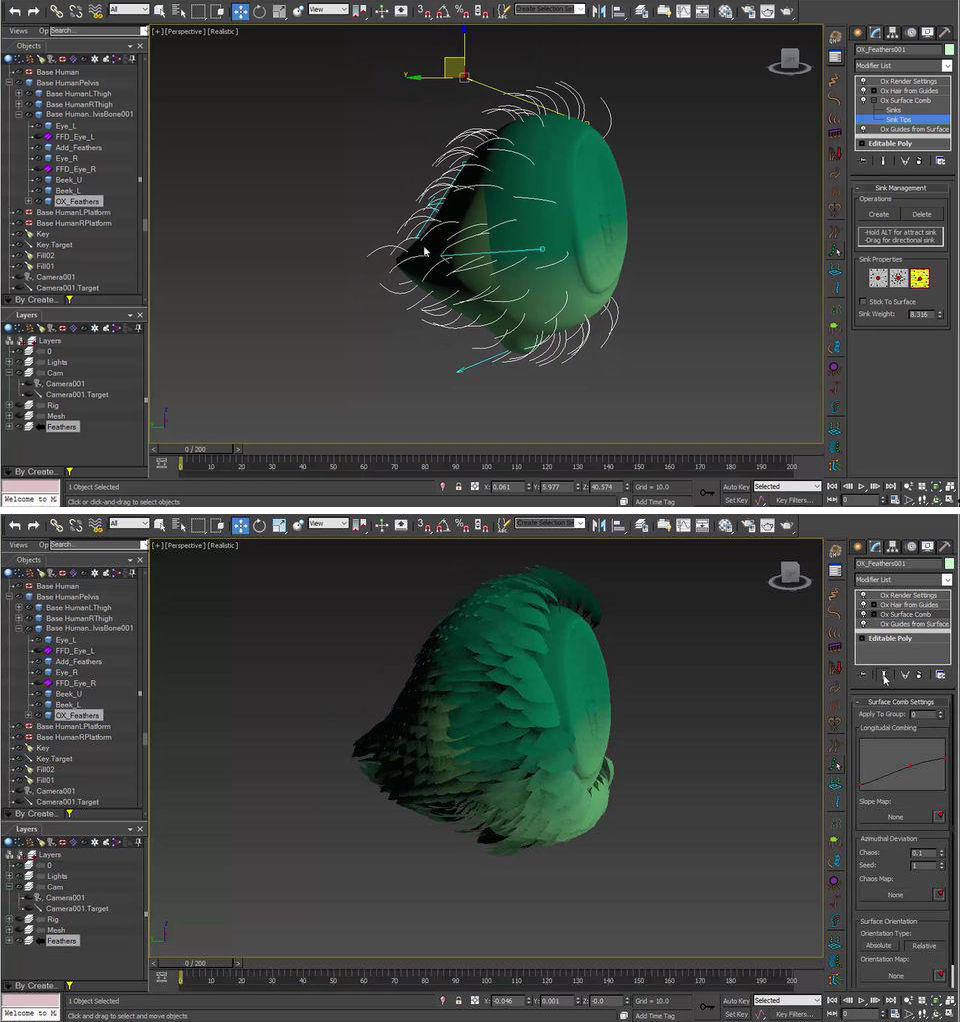Toggle Ox Guides from Surface lightbulb, lower stack

pyautogui.click(x=864, y=624)
